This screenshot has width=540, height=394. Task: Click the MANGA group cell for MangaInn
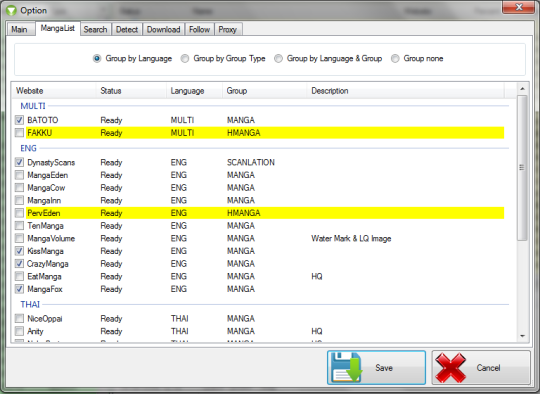pos(241,200)
